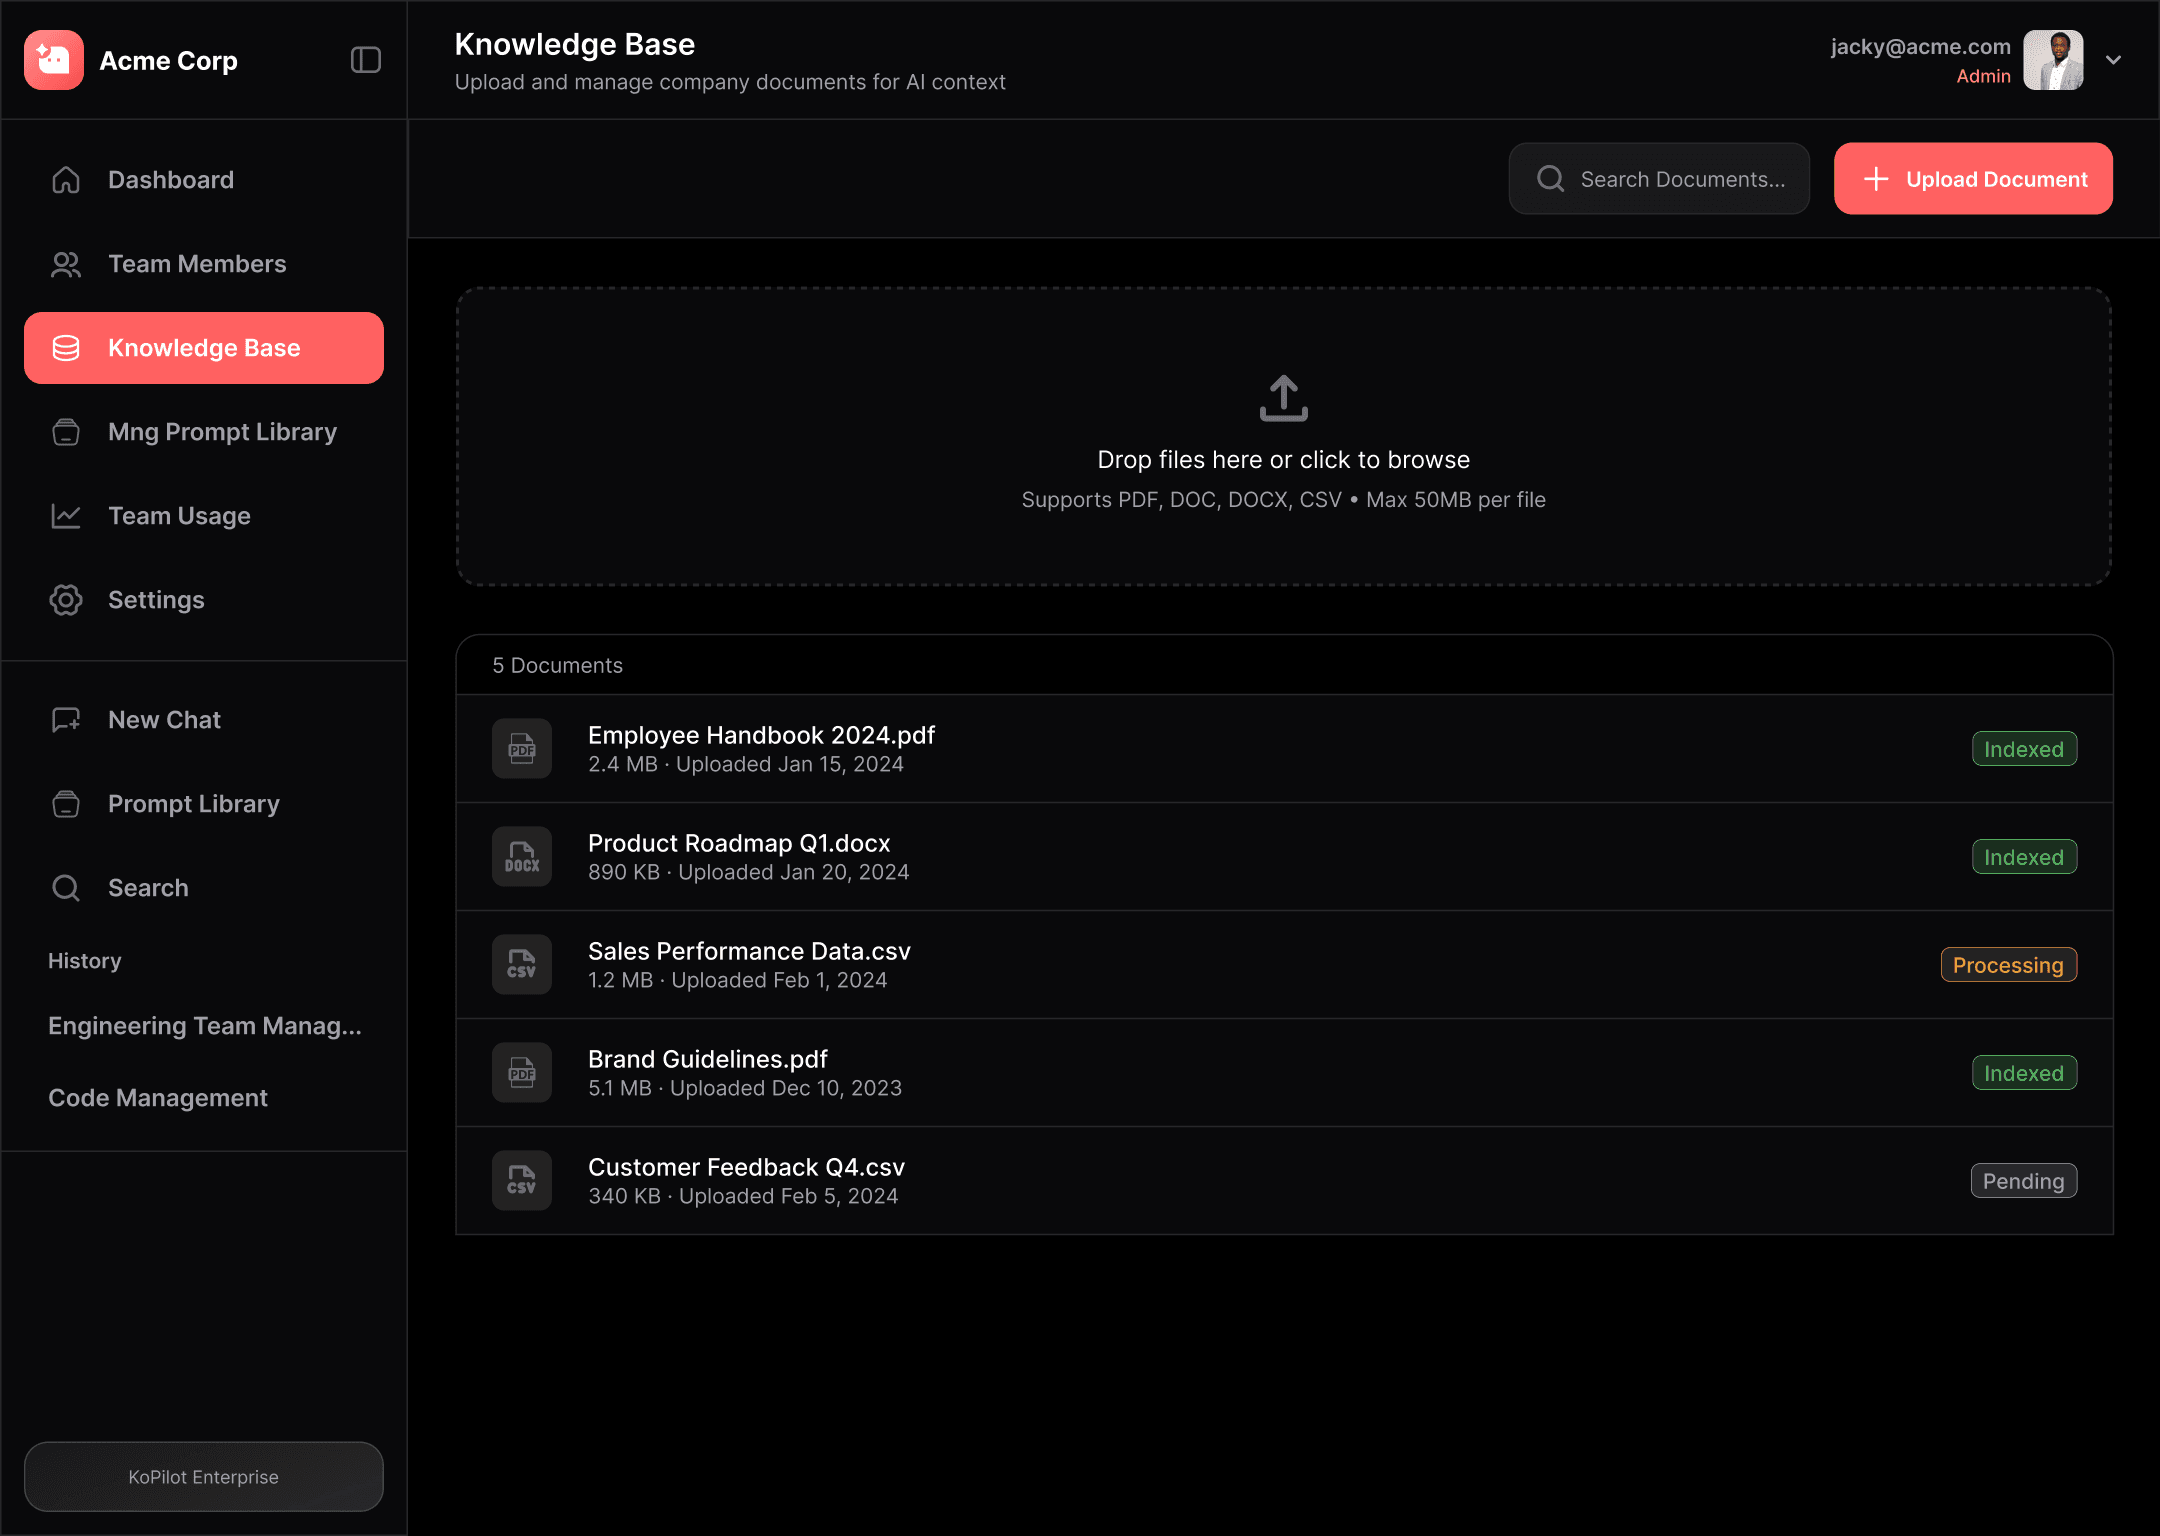This screenshot has width=2160, height=1536.
Task: Click the user profile avatar
Action: 2053,60
